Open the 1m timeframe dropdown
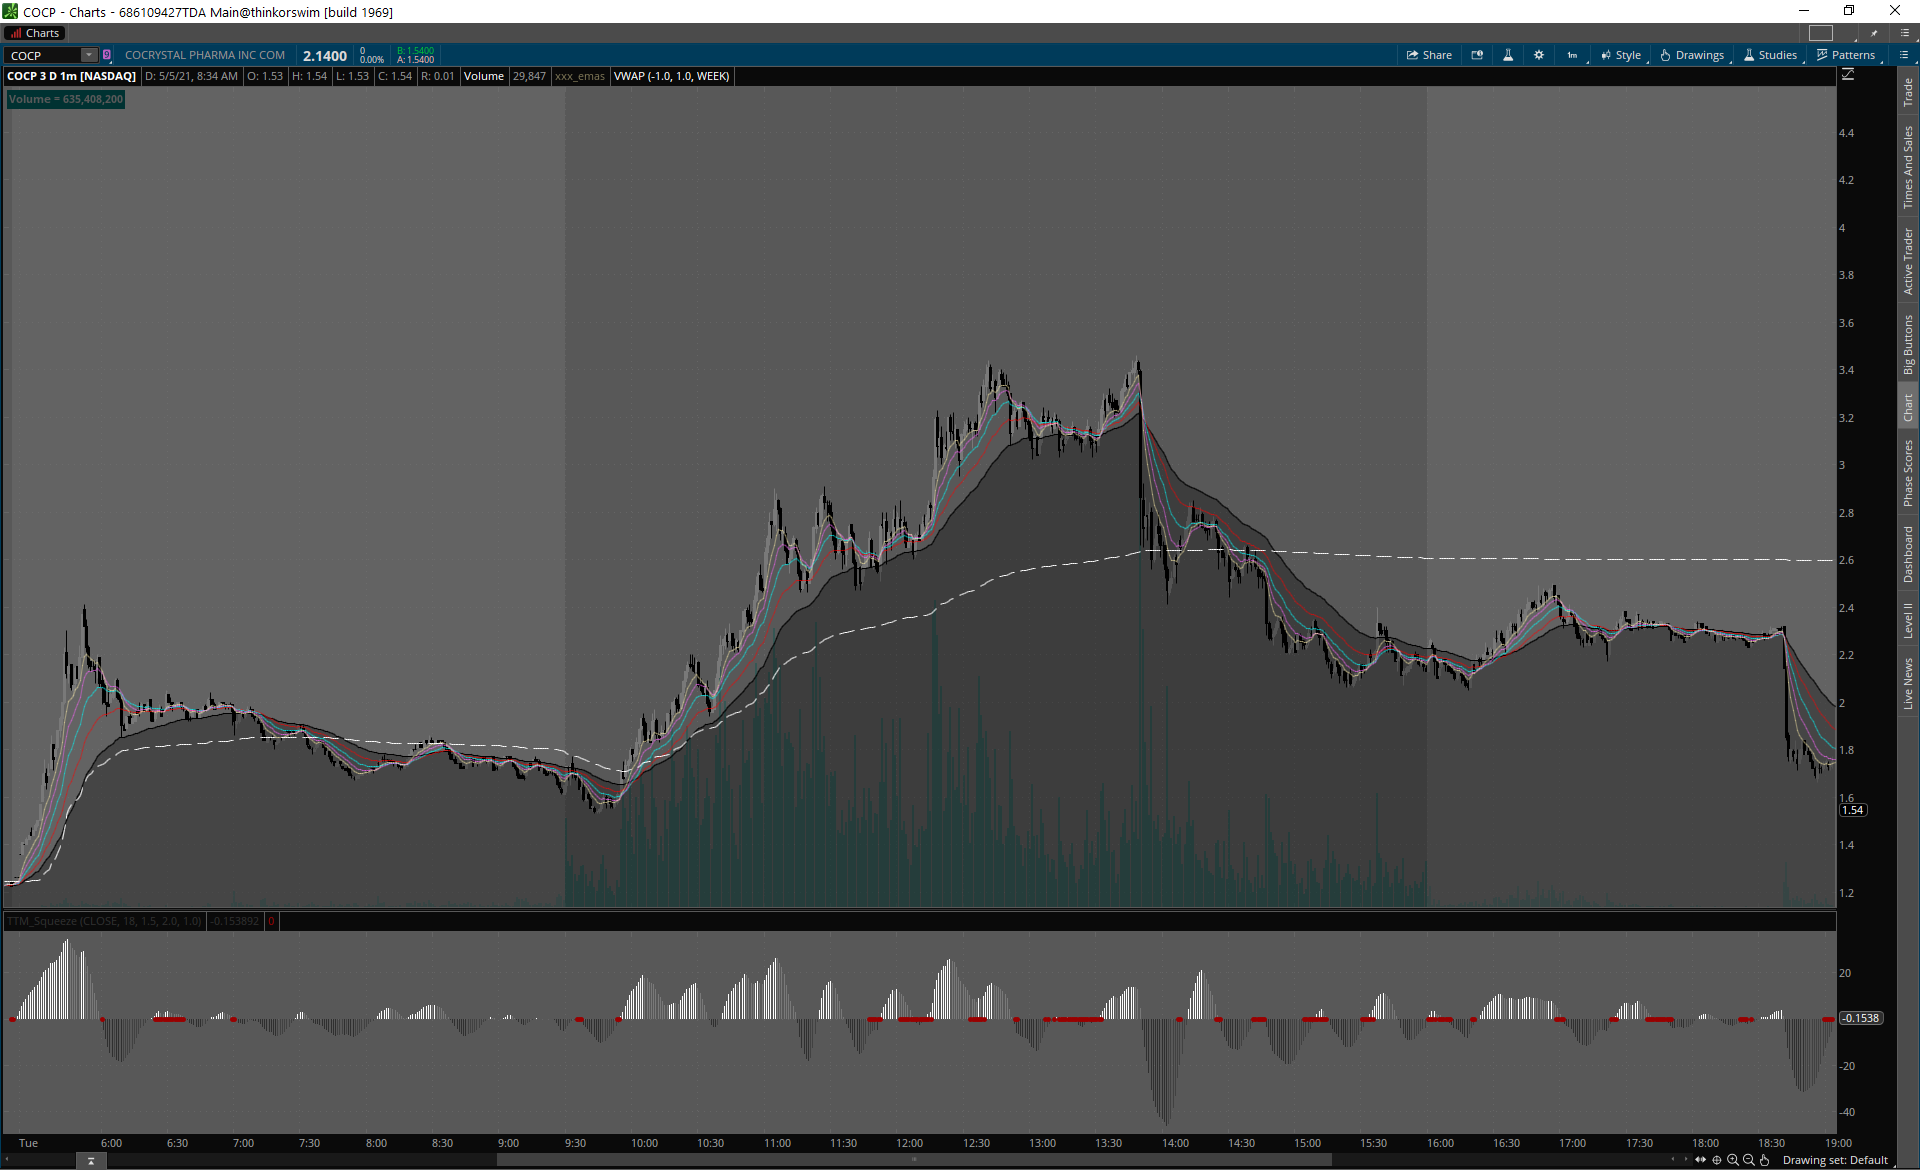 1573,55
